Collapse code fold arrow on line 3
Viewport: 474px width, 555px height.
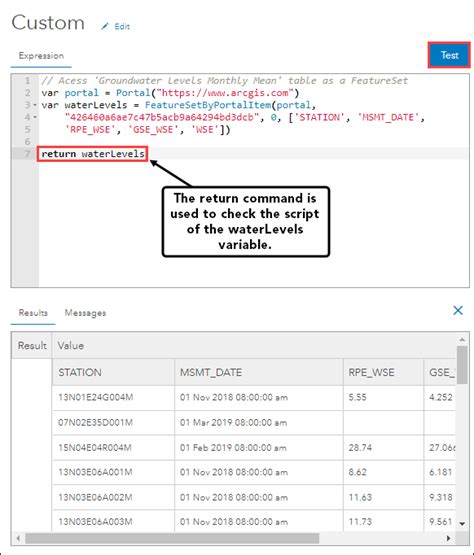(x=35, y=105)
